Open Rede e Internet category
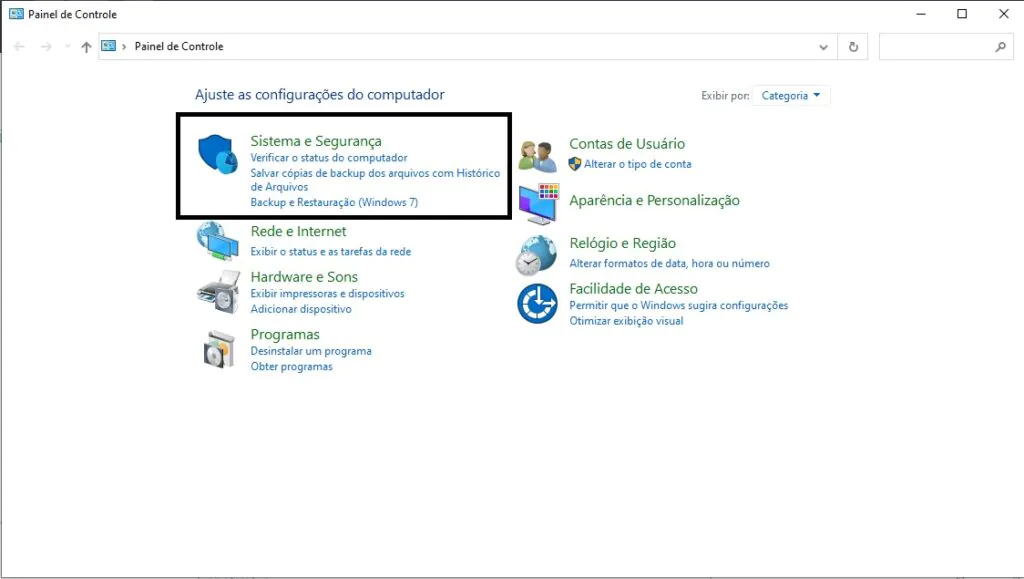1024x579 pixels. [x=298, y=231]
